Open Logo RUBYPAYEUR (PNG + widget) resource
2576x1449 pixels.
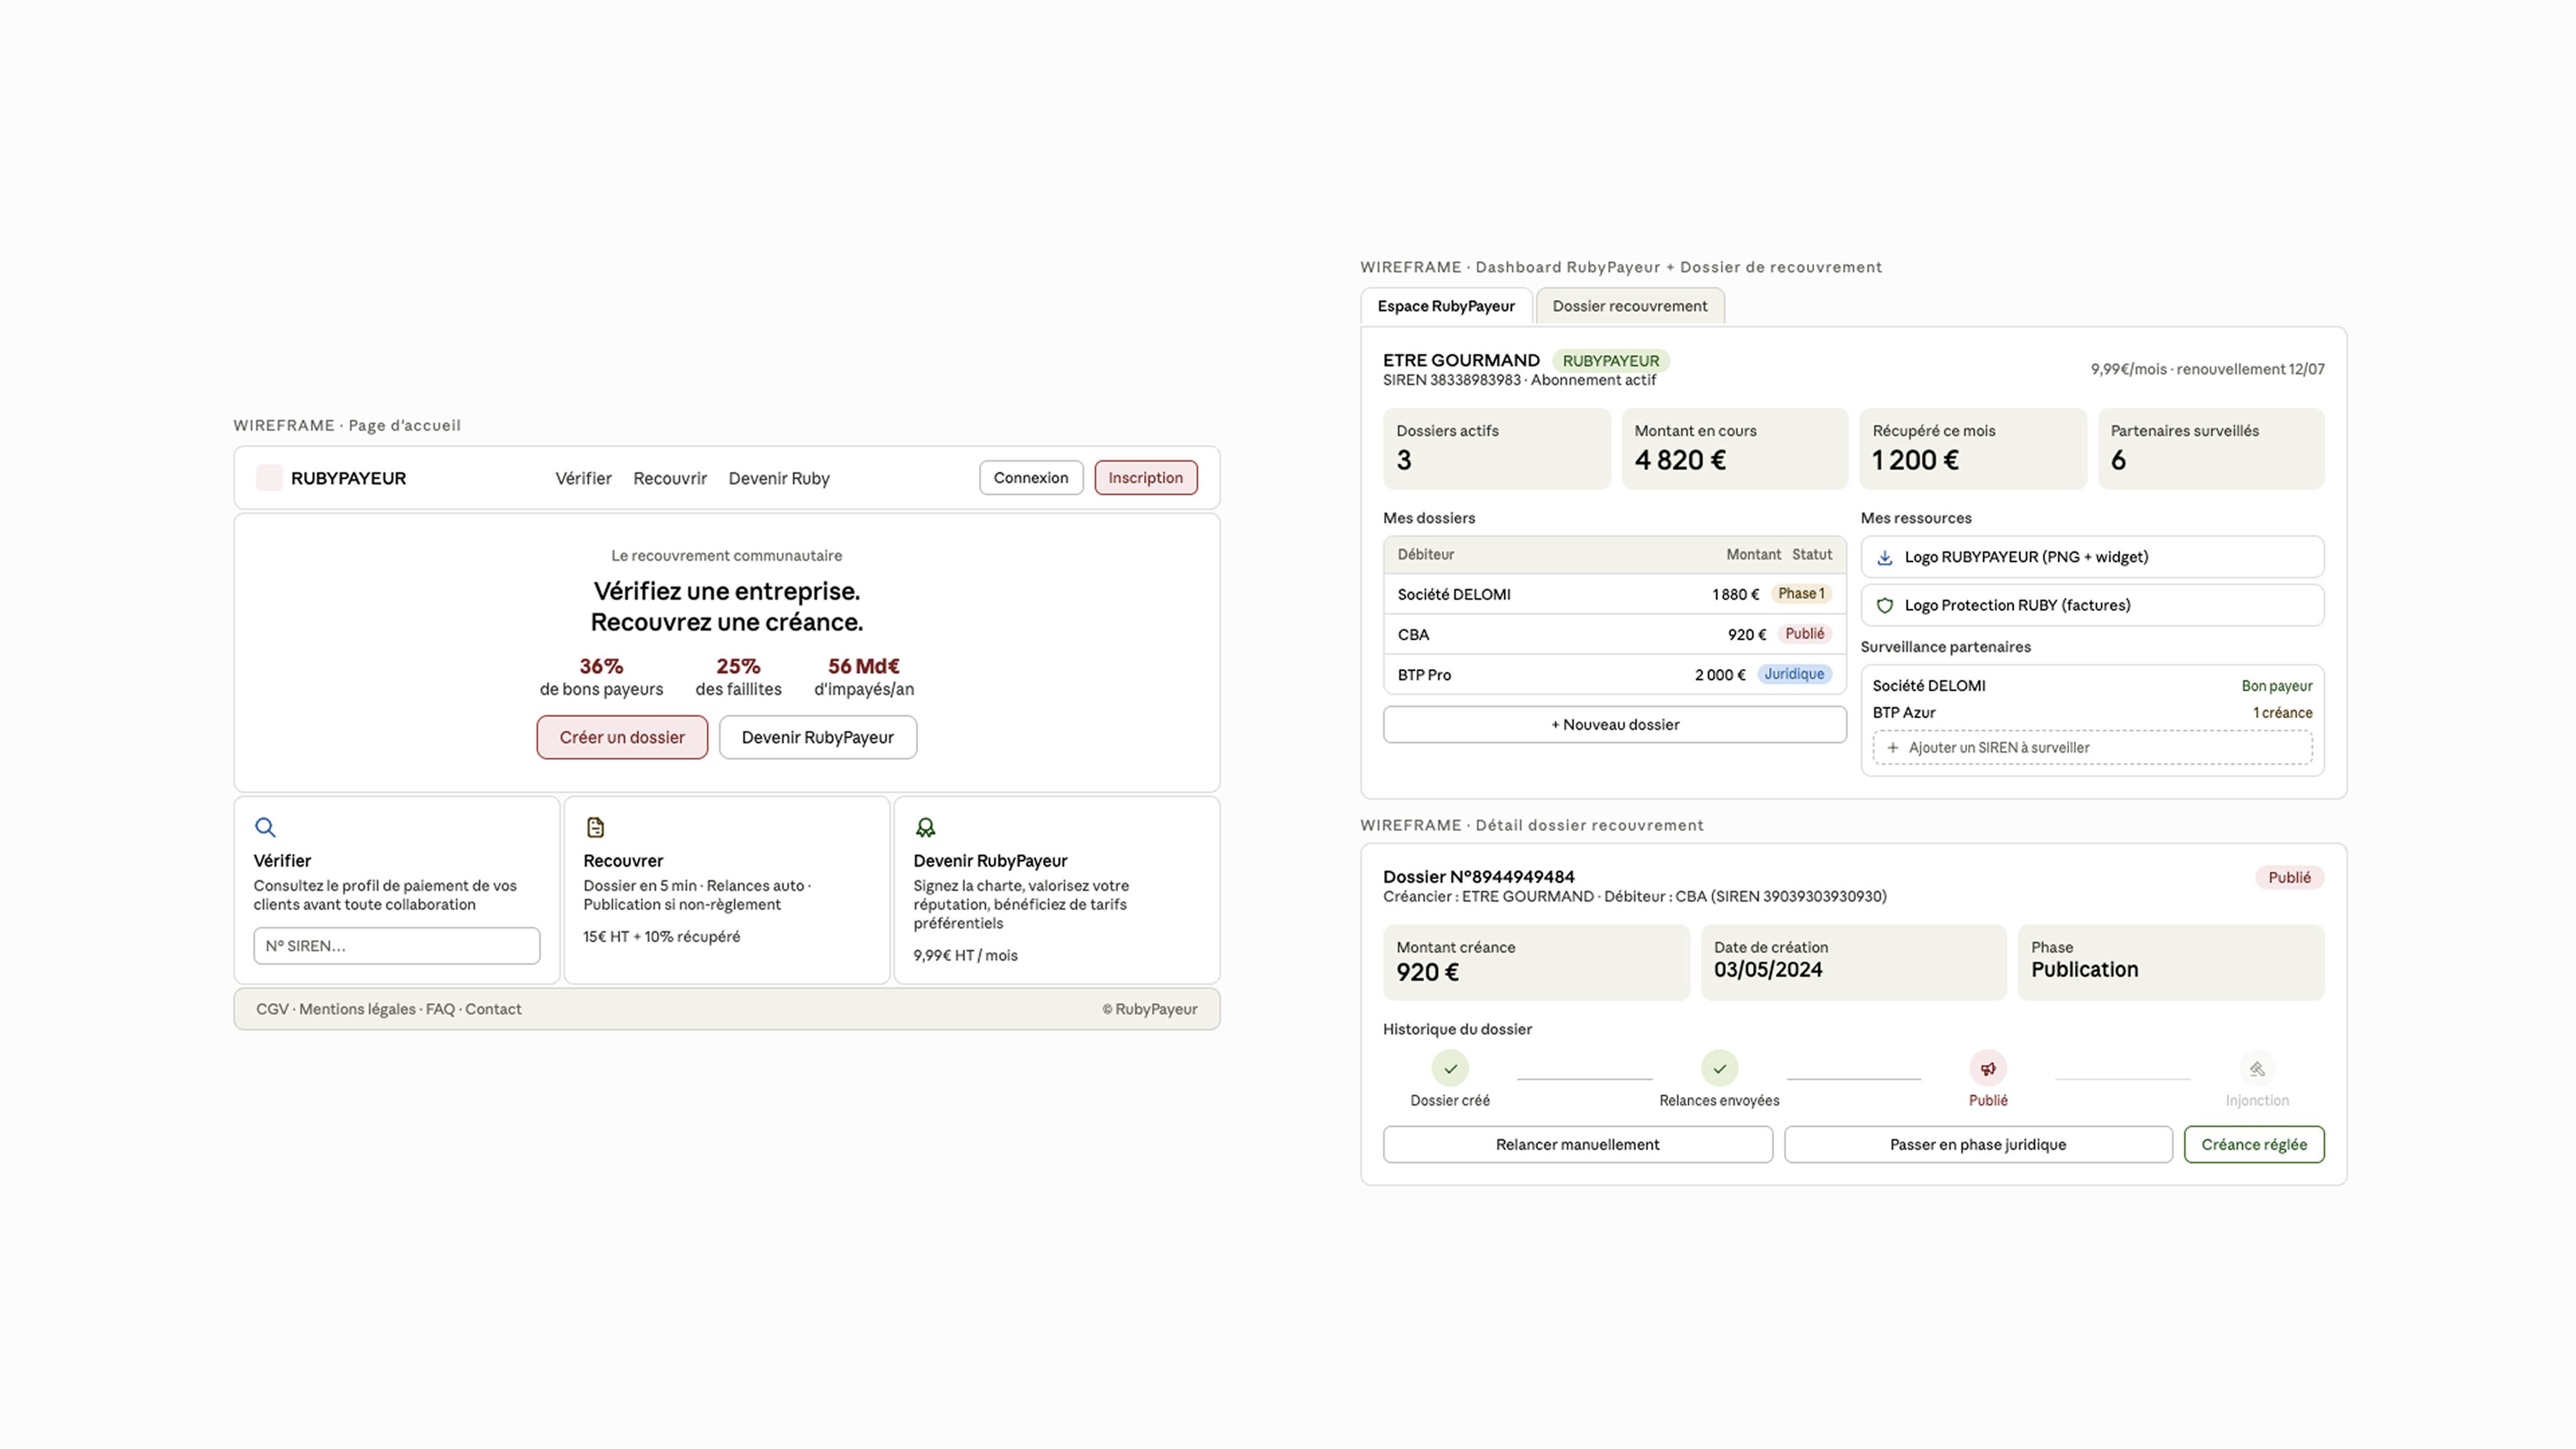[2092, 557]
